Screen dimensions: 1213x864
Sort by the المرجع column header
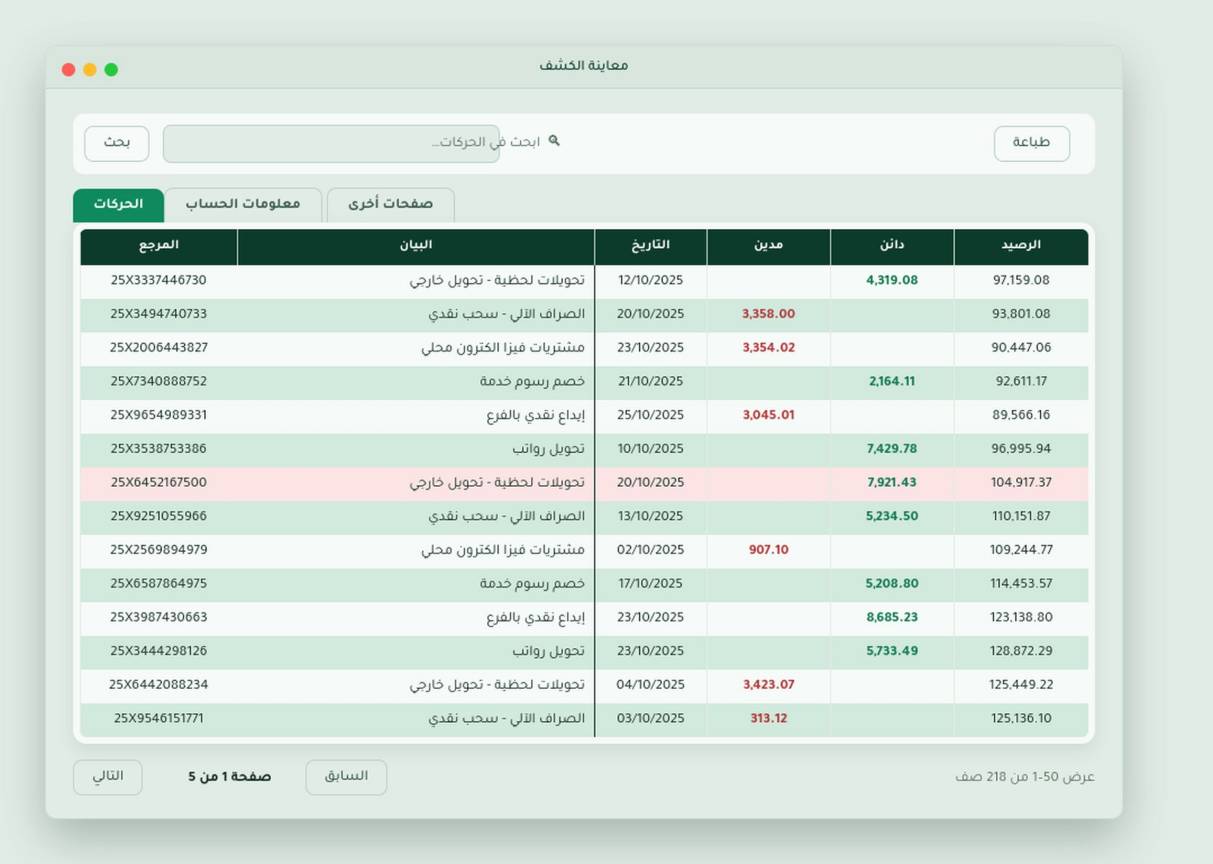(159, 246)
